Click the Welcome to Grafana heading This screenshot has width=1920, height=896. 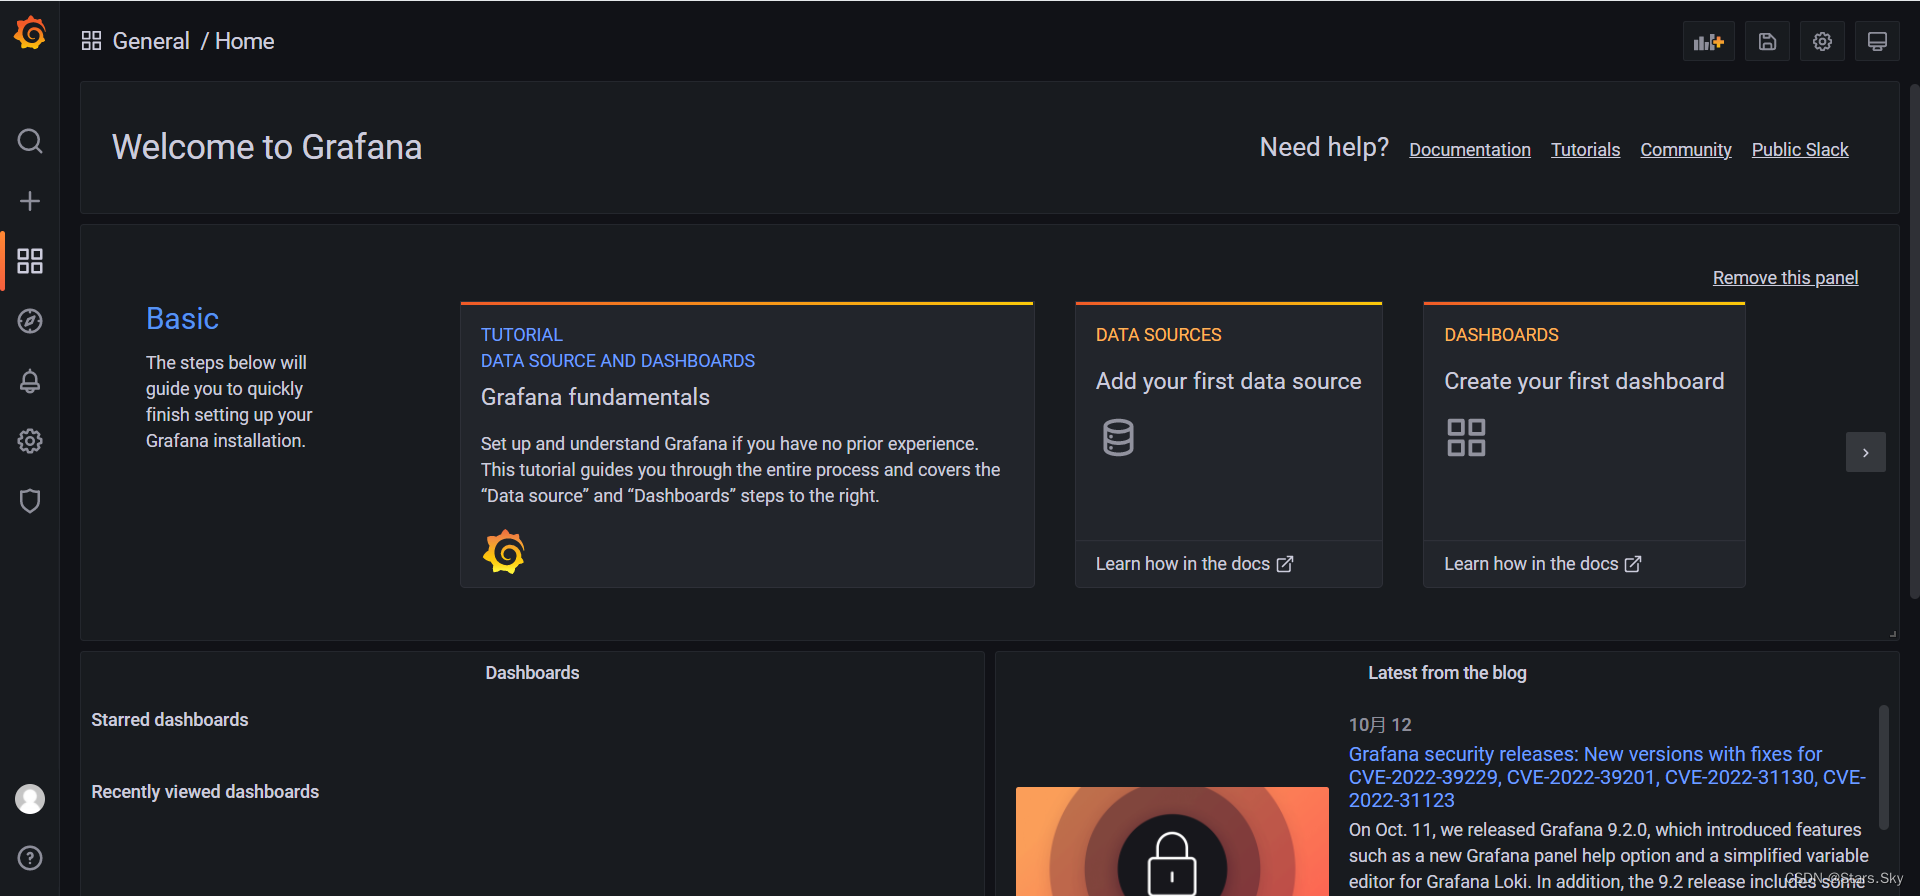(x=267, y=147)
